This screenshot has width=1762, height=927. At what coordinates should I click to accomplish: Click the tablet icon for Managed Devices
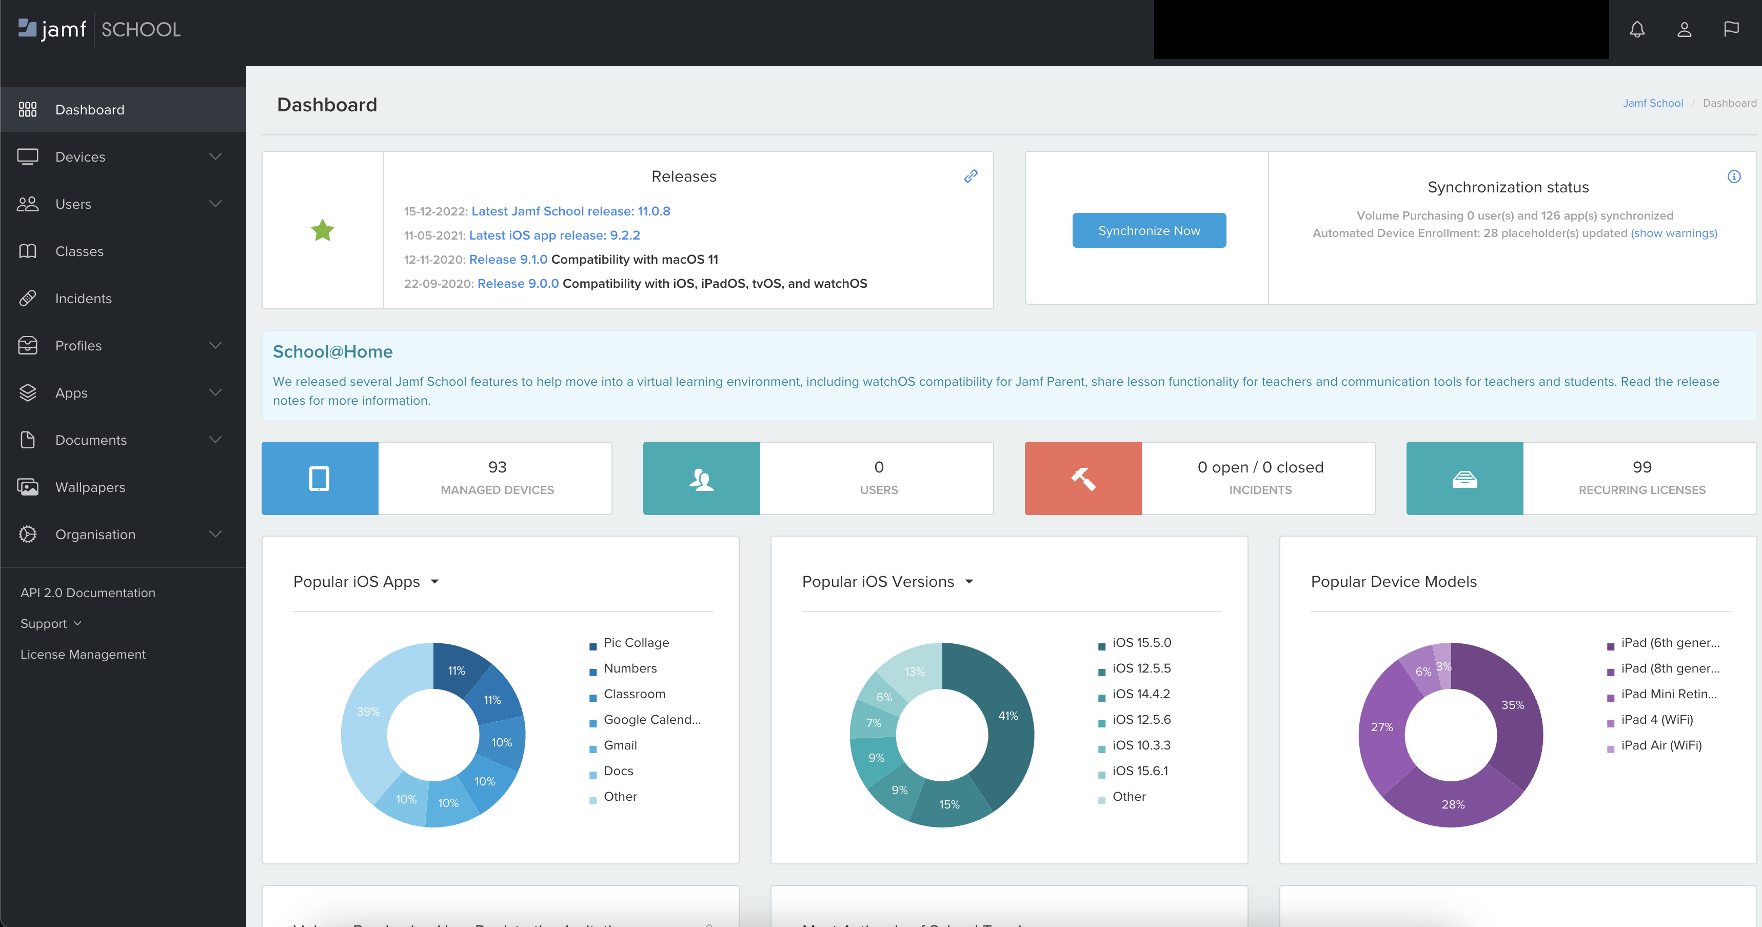[320, 479]
